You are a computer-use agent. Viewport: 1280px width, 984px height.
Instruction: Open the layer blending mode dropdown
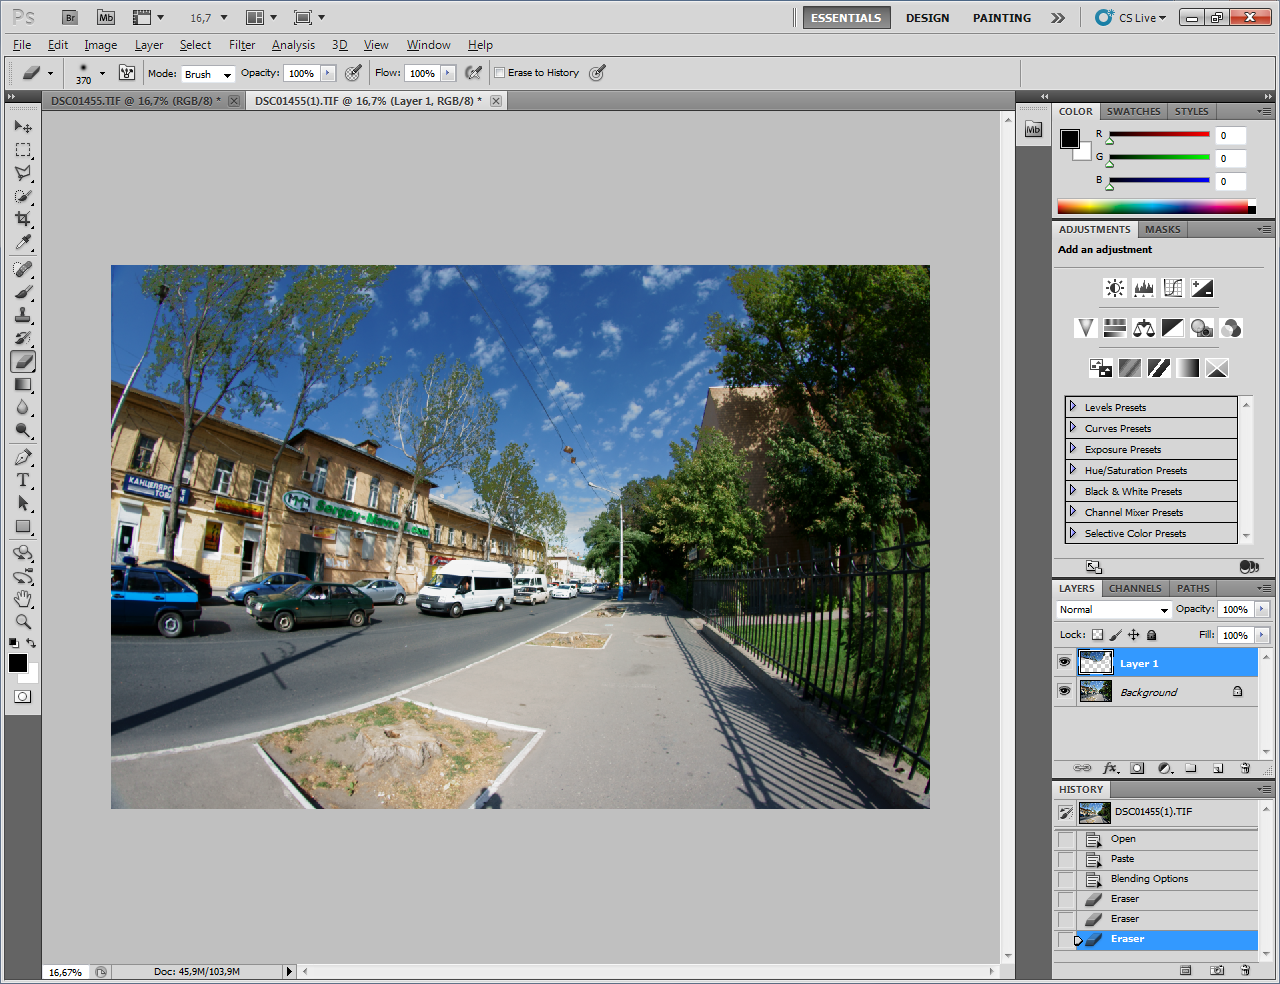[1113, 610]
